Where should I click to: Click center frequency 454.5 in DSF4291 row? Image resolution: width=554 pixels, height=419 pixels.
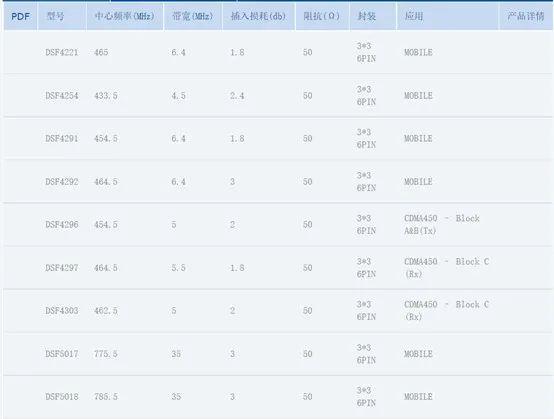[106, 138]
